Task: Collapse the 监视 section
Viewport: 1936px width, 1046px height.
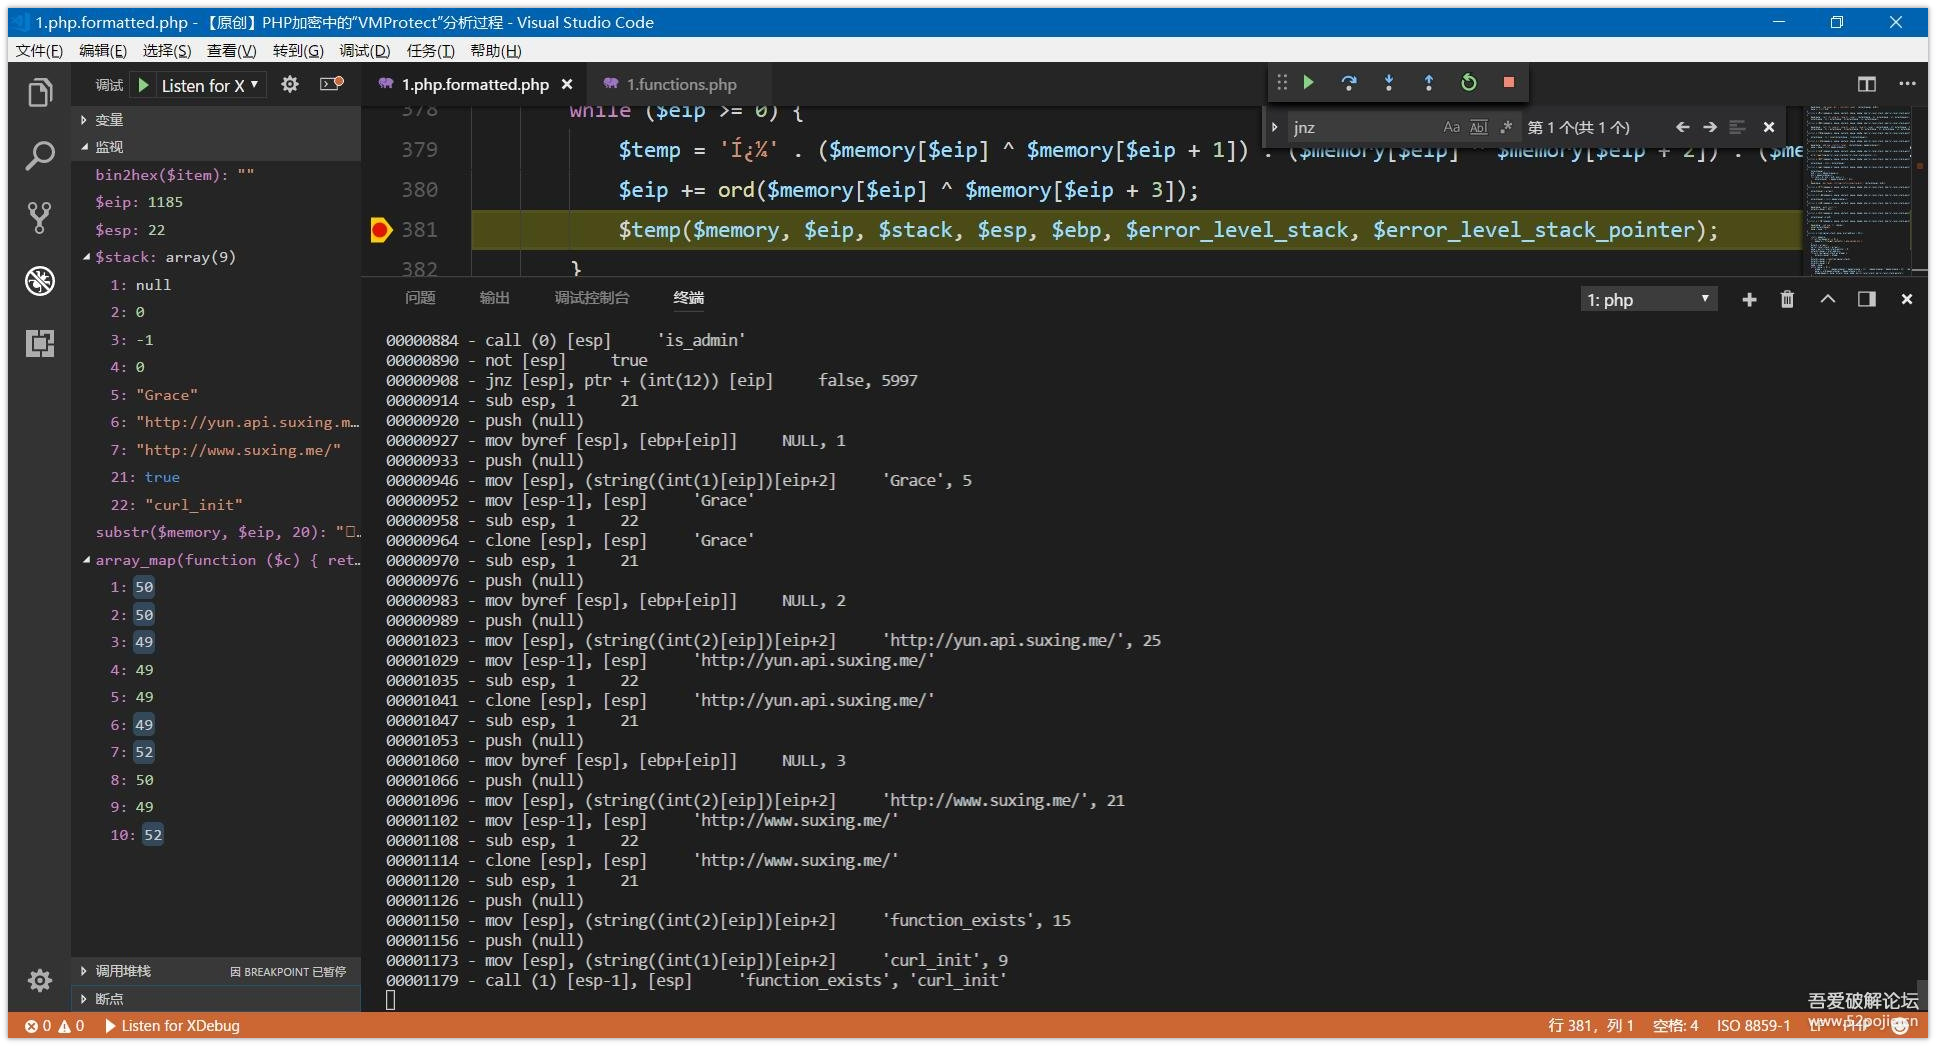Action: pyautogui.click(x=216, y=147)
